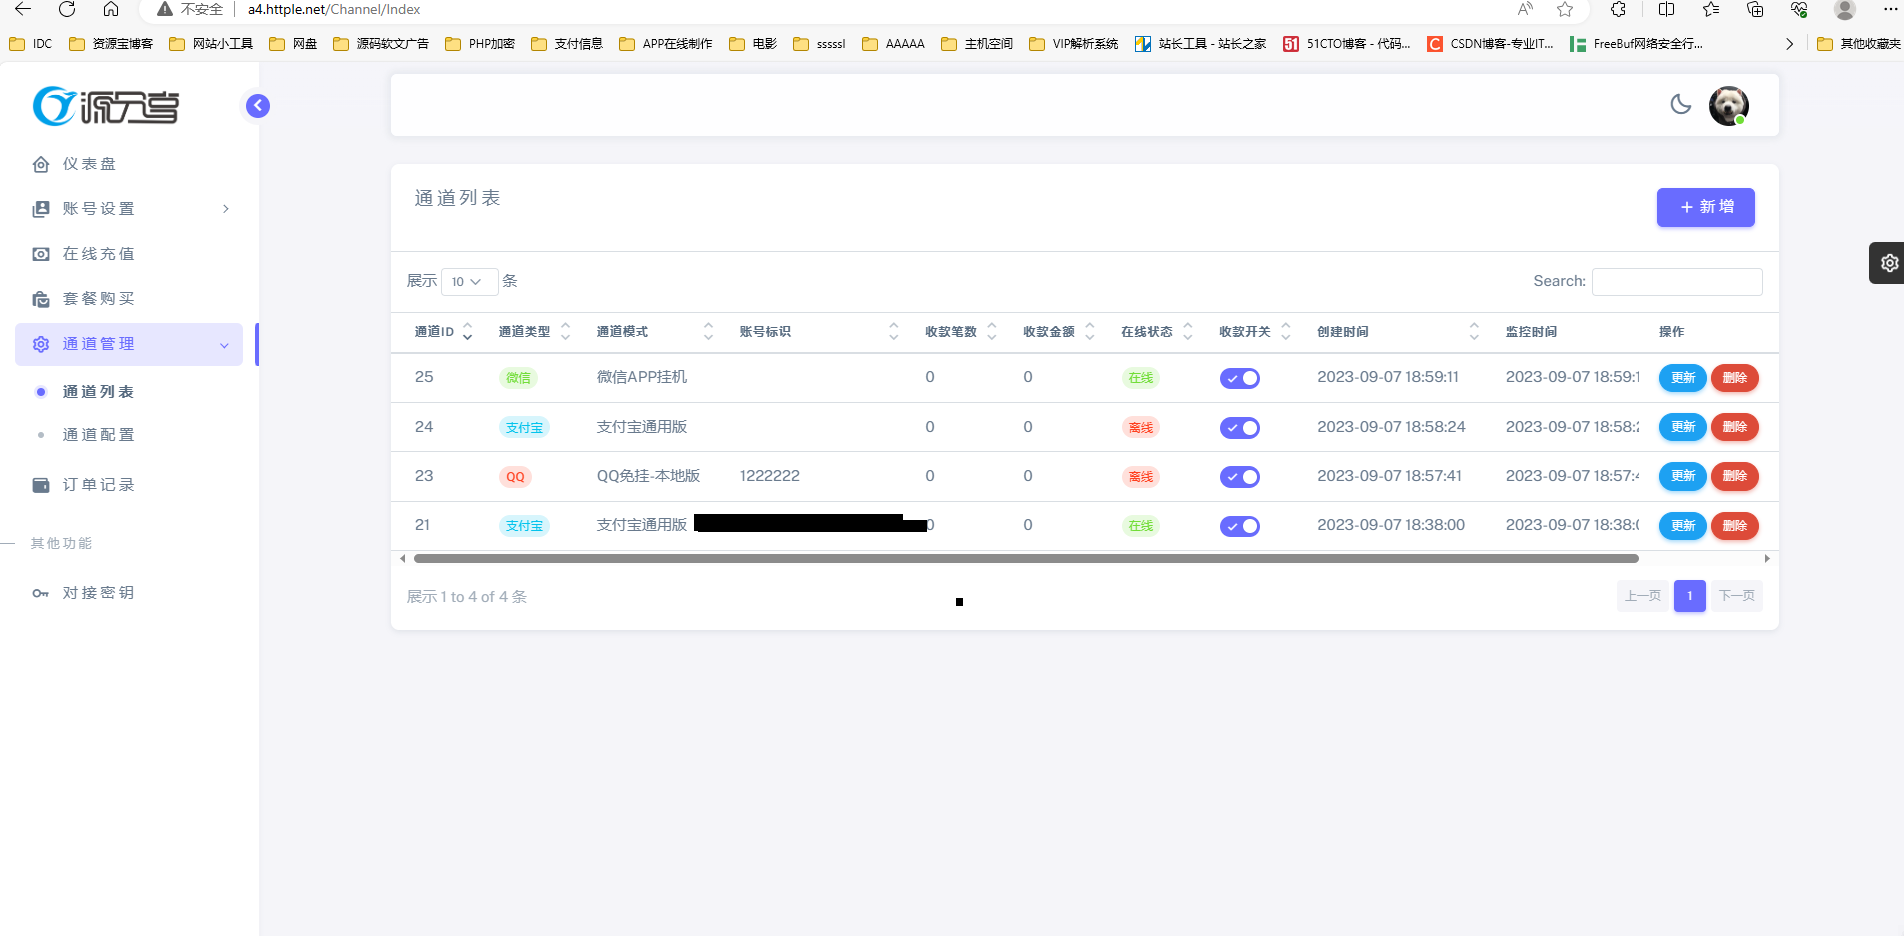
Task: Toggle dark mode with the moon icon
Action: (1681, 104)
